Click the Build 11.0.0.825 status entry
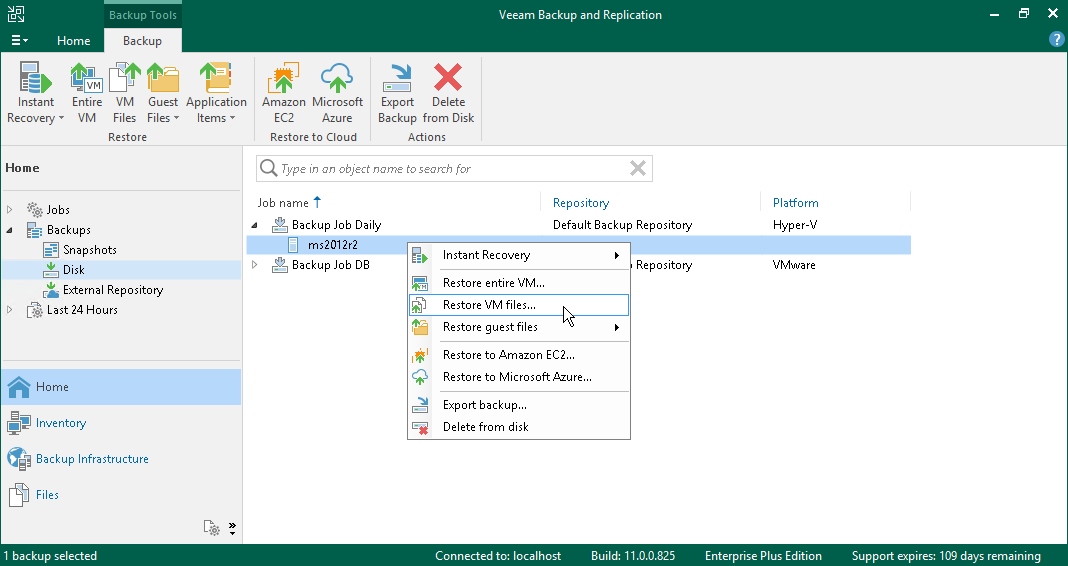This screenshot has width=1068, height=566. tap(633, 556)
